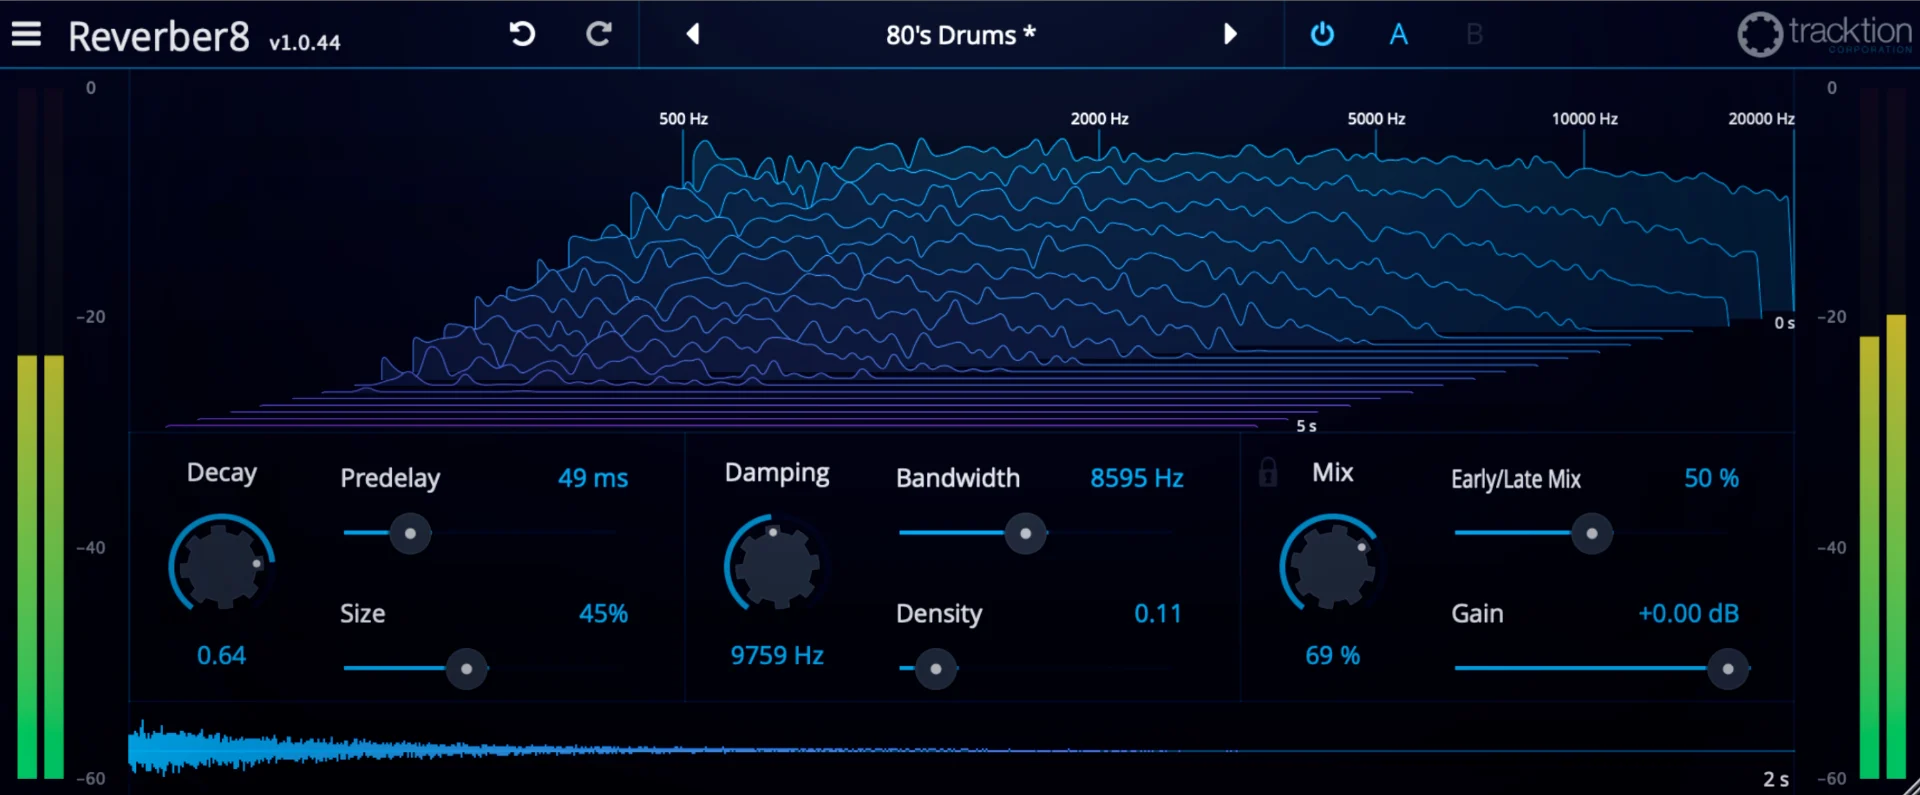Click the output level meter
The width and height of the screenshot is (1920, 795).
pyautogui.click(x=1883, y=432)
